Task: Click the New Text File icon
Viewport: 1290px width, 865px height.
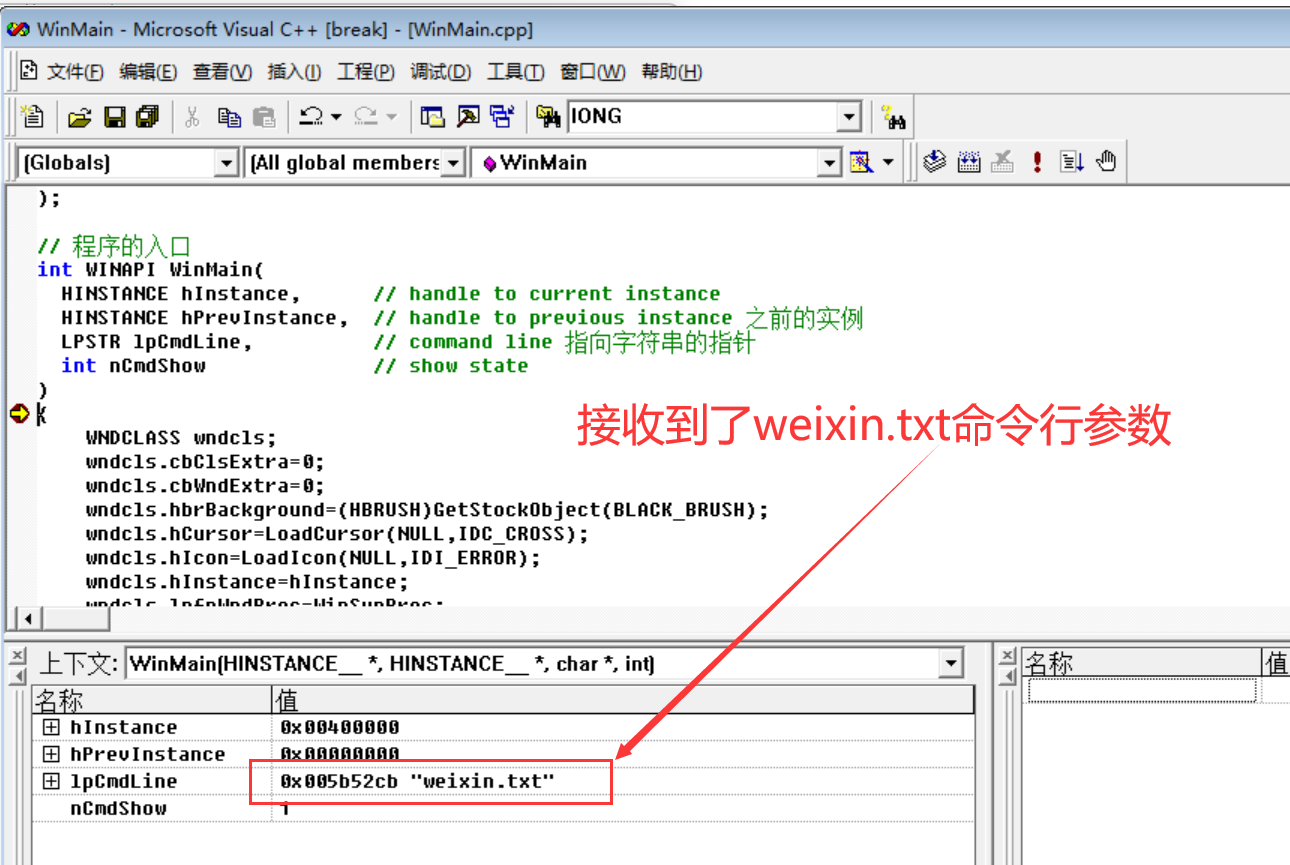Action: click(x=33, y=117)
